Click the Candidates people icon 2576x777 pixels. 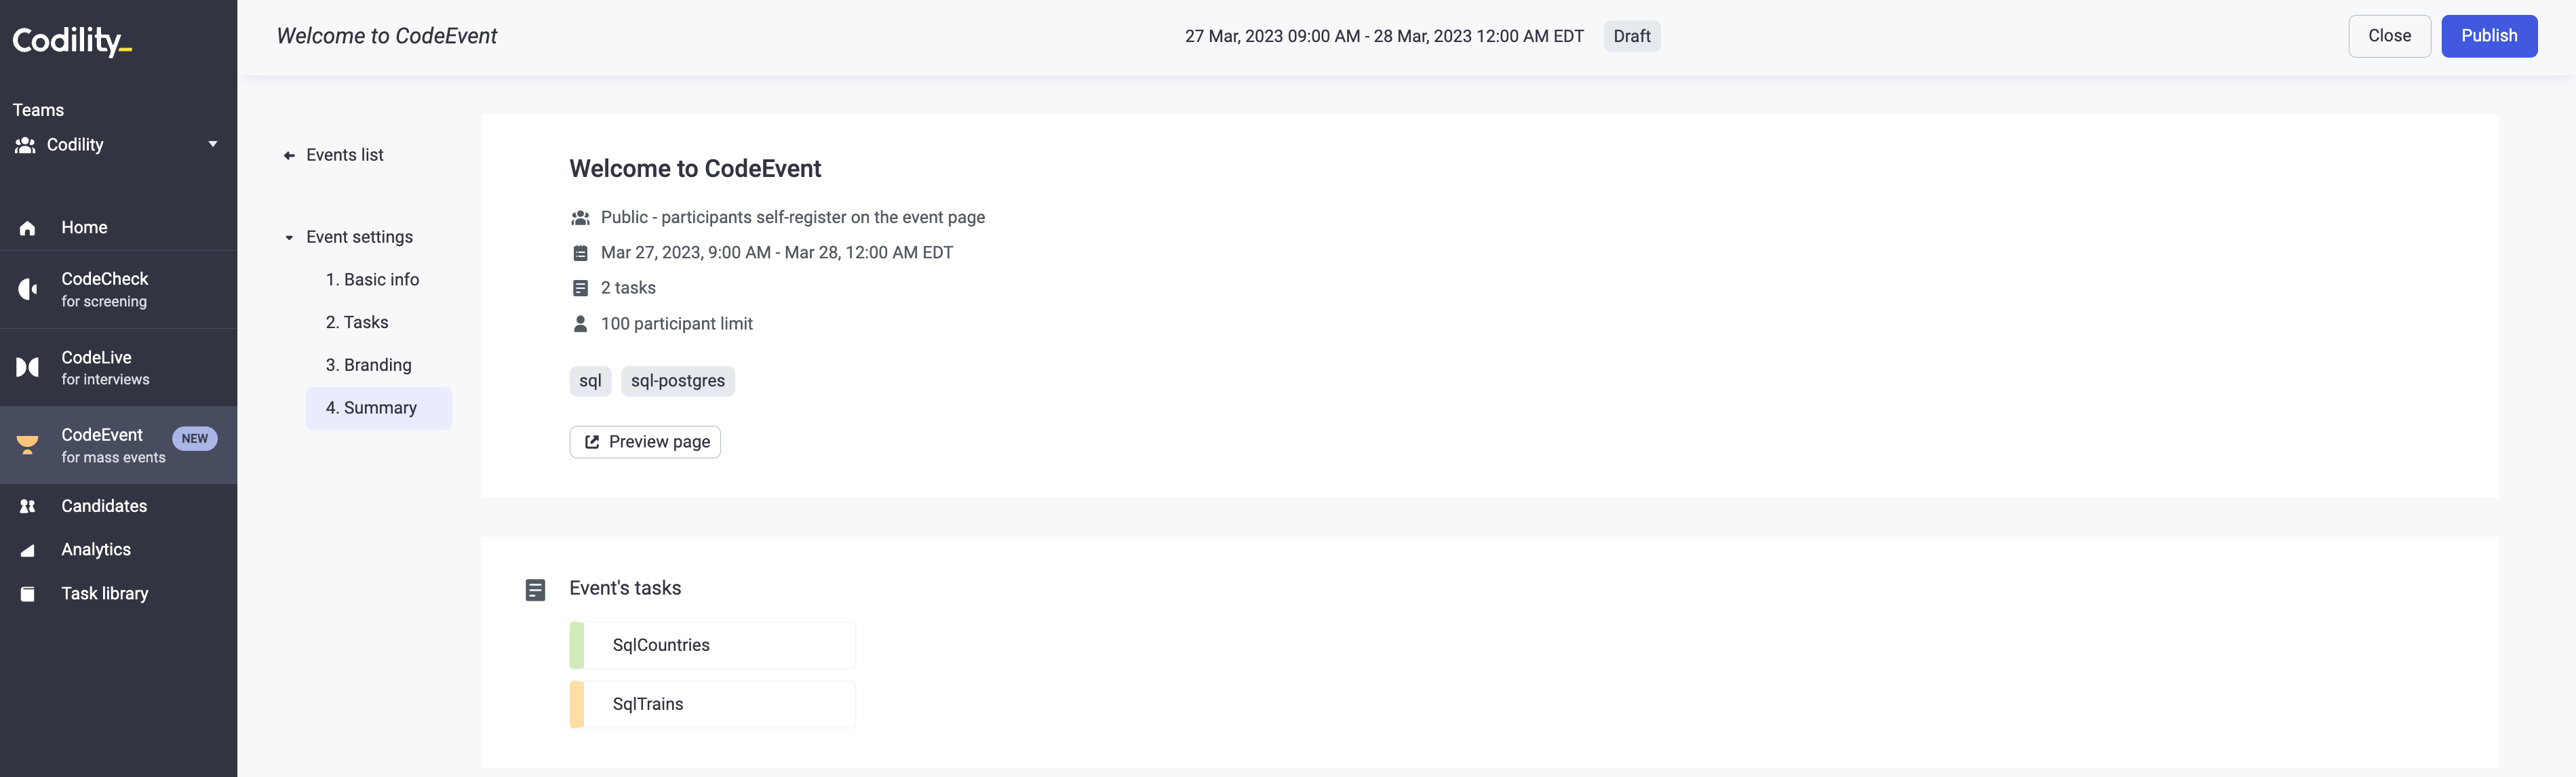(27, 507)
